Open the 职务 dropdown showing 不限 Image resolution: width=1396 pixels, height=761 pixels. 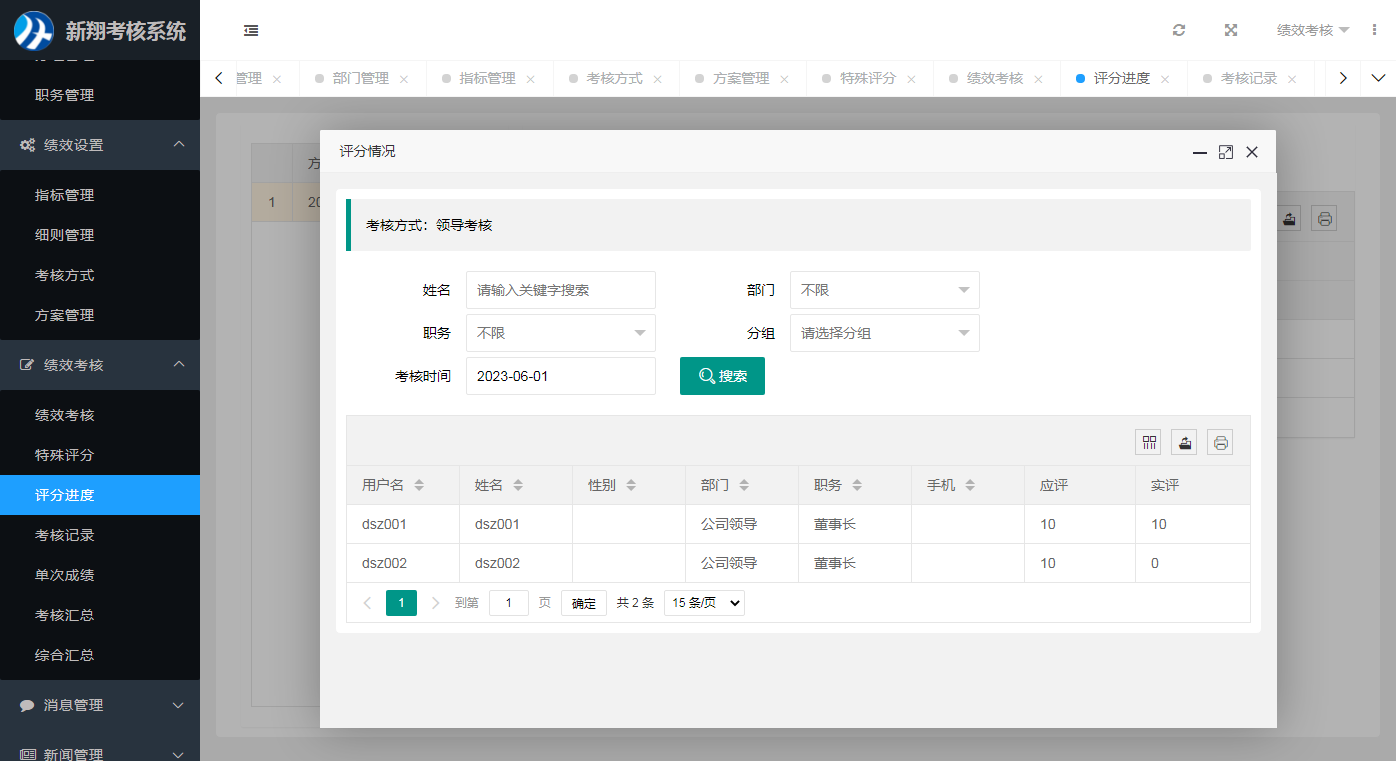click(x=560, y=333)
